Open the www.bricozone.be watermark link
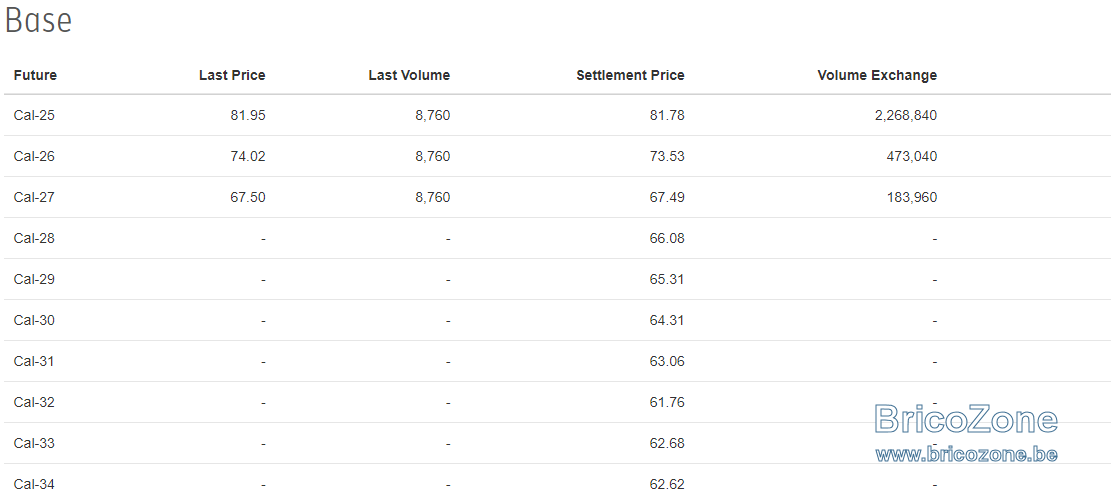Viewport: 1111px width, 498px height. coord(966,454)
